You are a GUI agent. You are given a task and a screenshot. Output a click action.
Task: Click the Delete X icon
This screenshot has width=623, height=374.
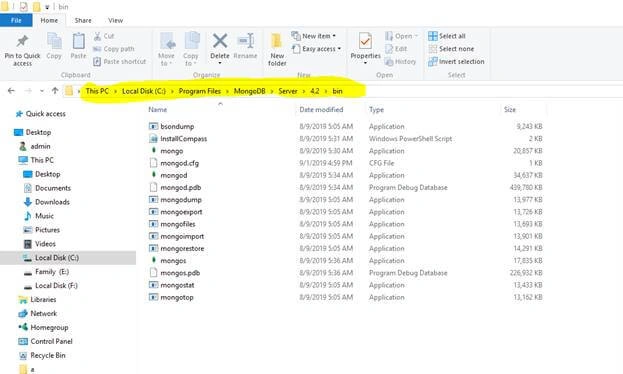220,41
